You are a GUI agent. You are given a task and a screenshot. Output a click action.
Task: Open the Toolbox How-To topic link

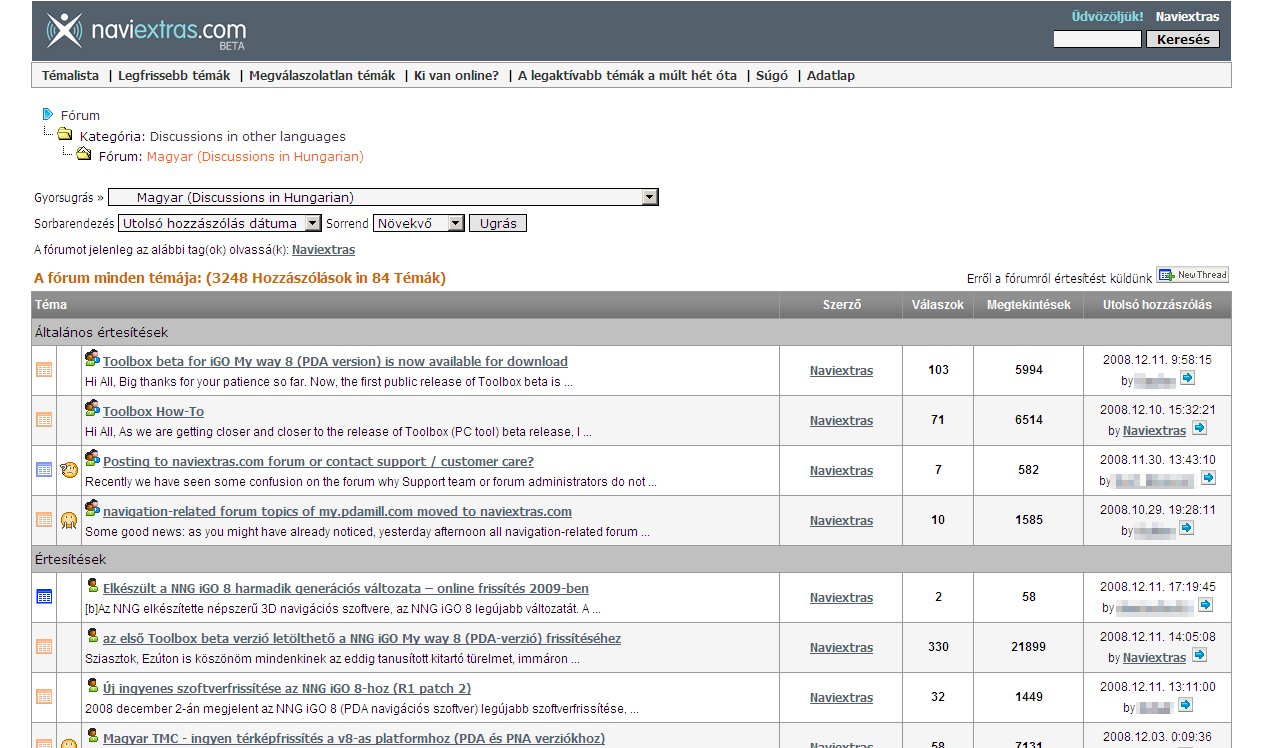(x=153, y=411)
